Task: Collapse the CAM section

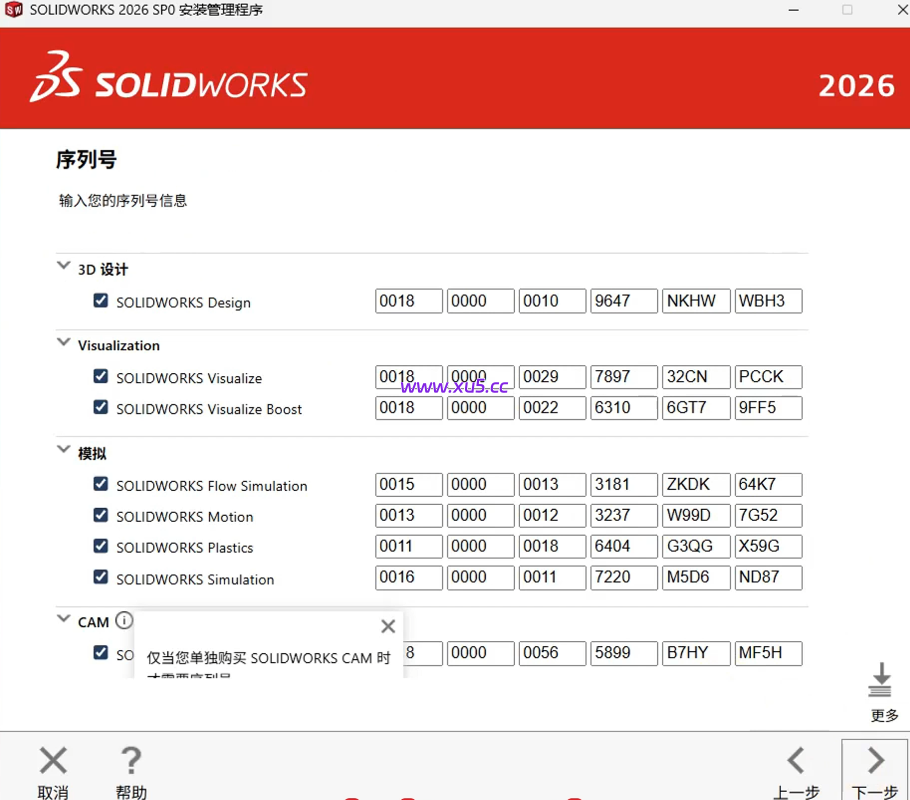Action: (x=63, y=621)
